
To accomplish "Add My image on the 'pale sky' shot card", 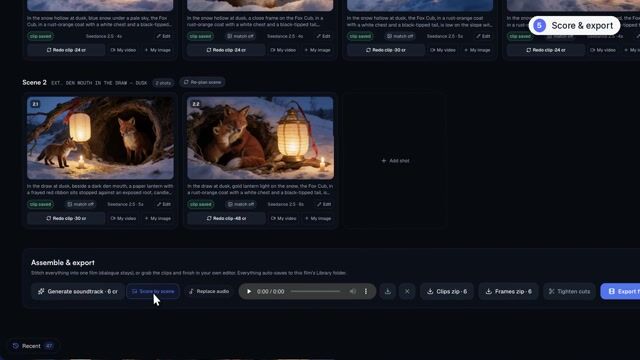I will tap(158, 50).
